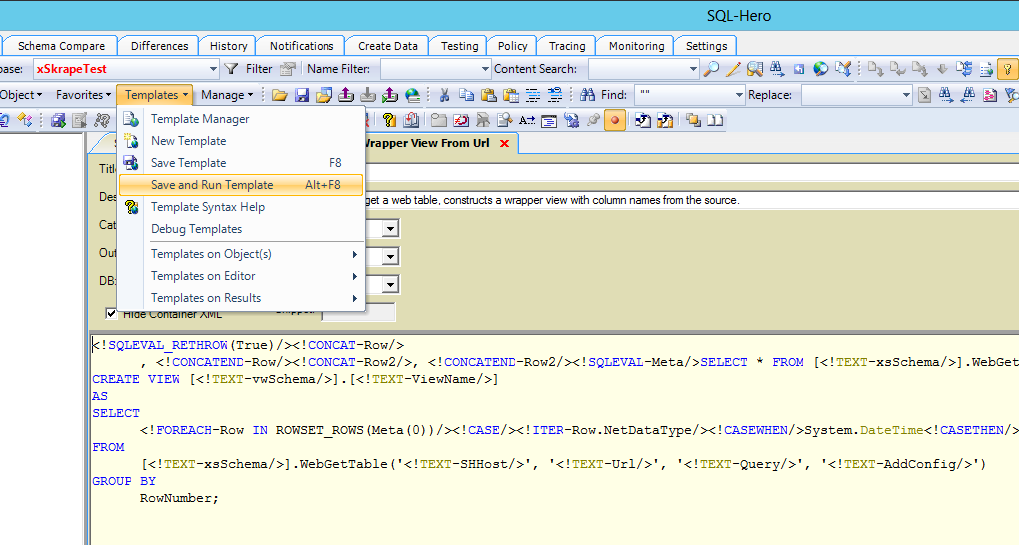Open the Category dropdown arrow

click(390, 229)
